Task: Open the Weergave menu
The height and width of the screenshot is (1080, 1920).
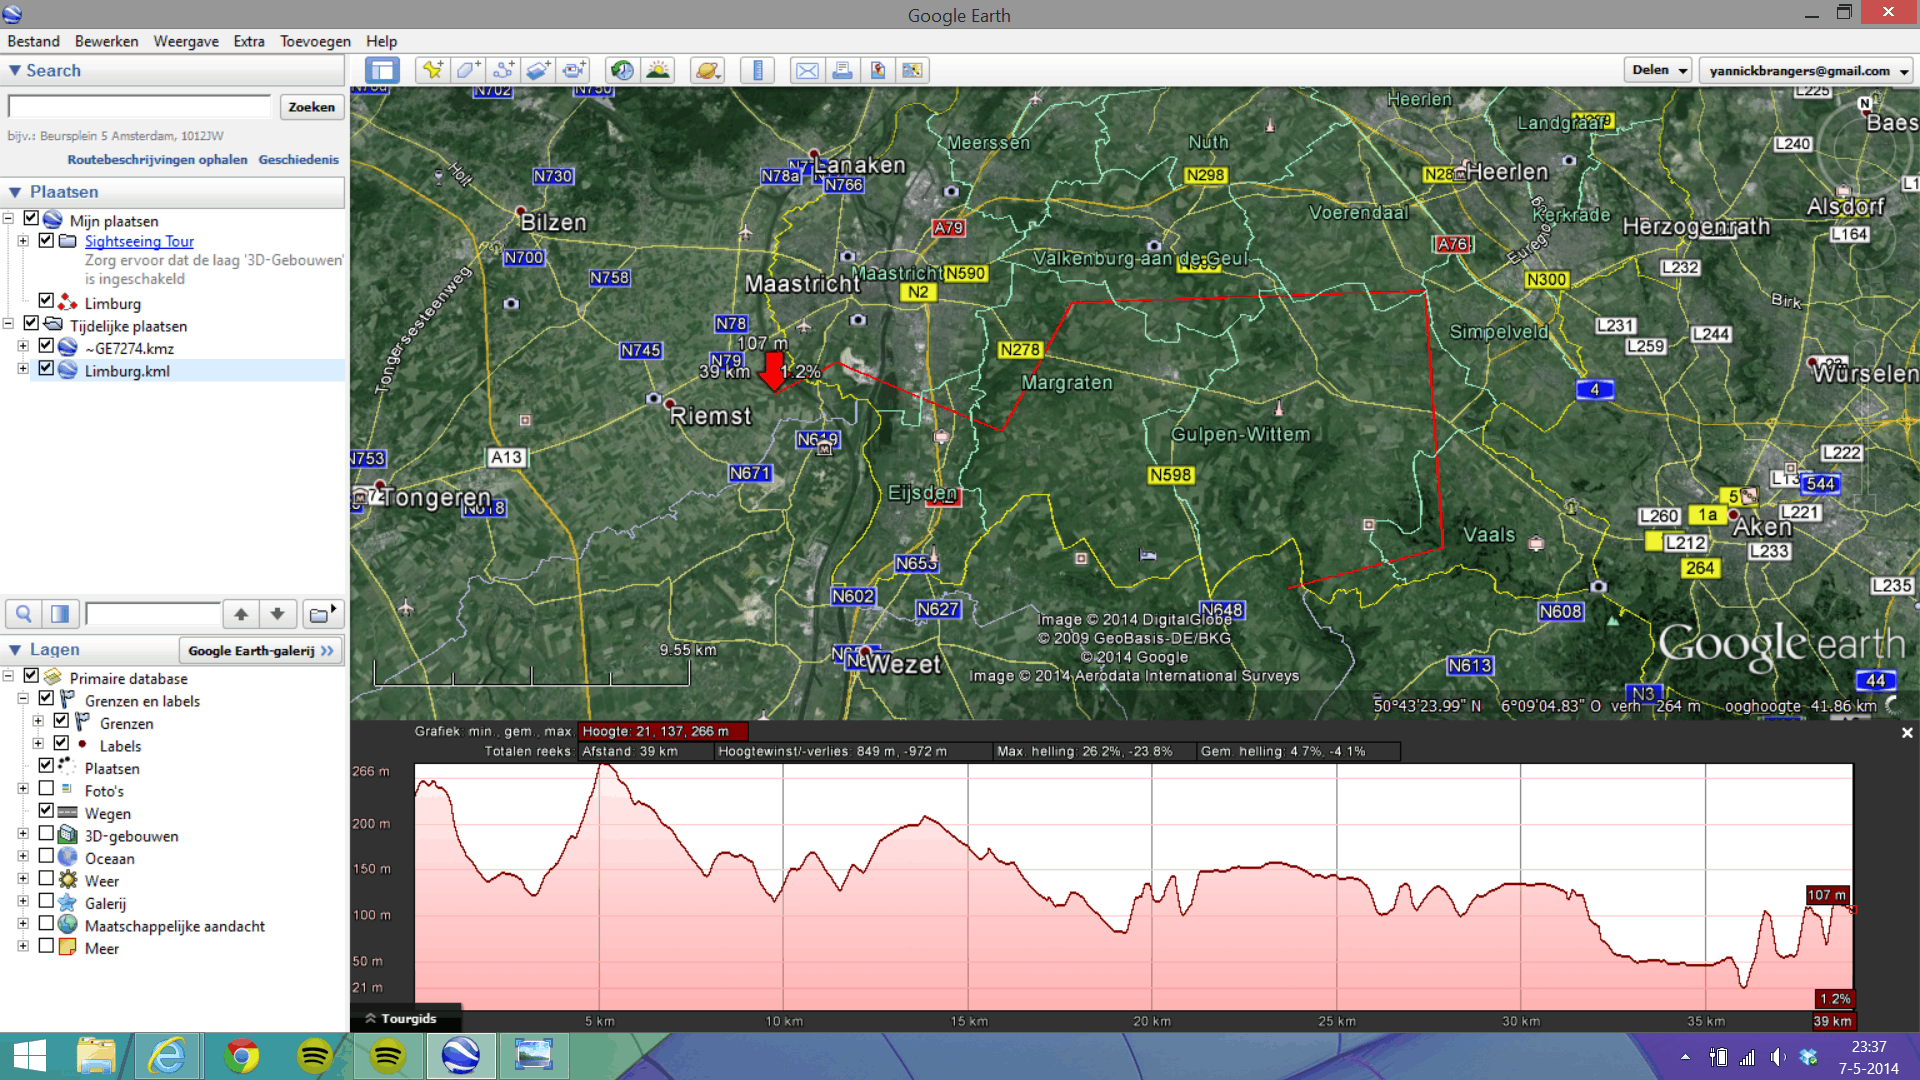Action: click(186, 41)
